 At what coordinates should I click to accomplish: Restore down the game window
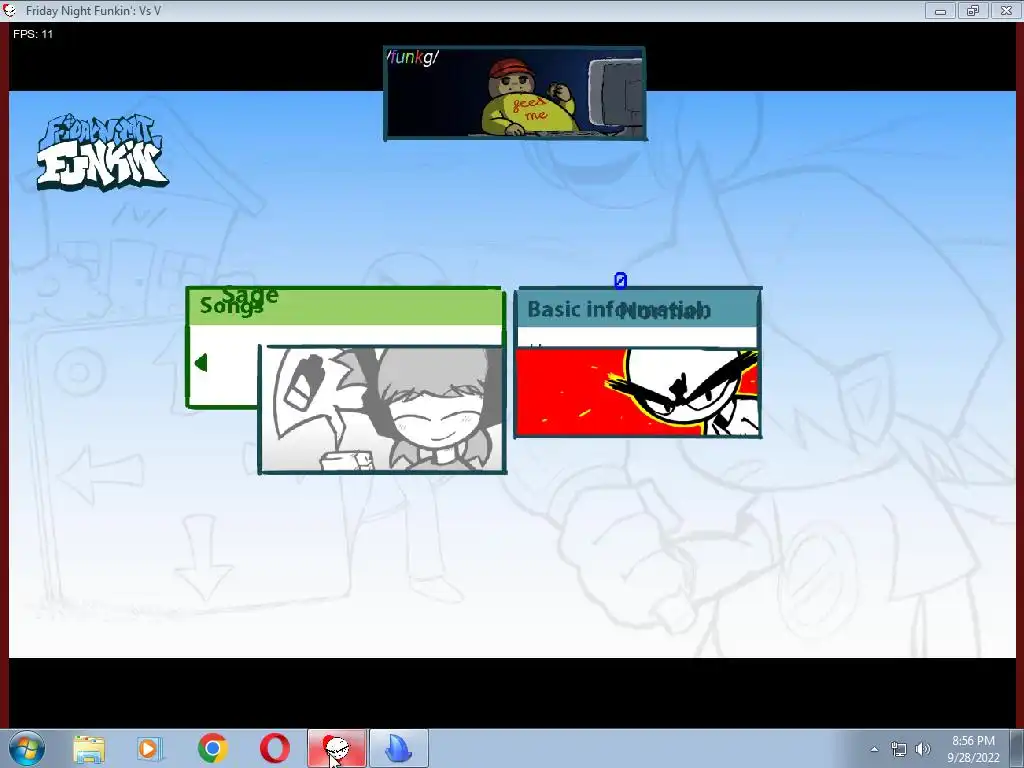pos(973,10)
